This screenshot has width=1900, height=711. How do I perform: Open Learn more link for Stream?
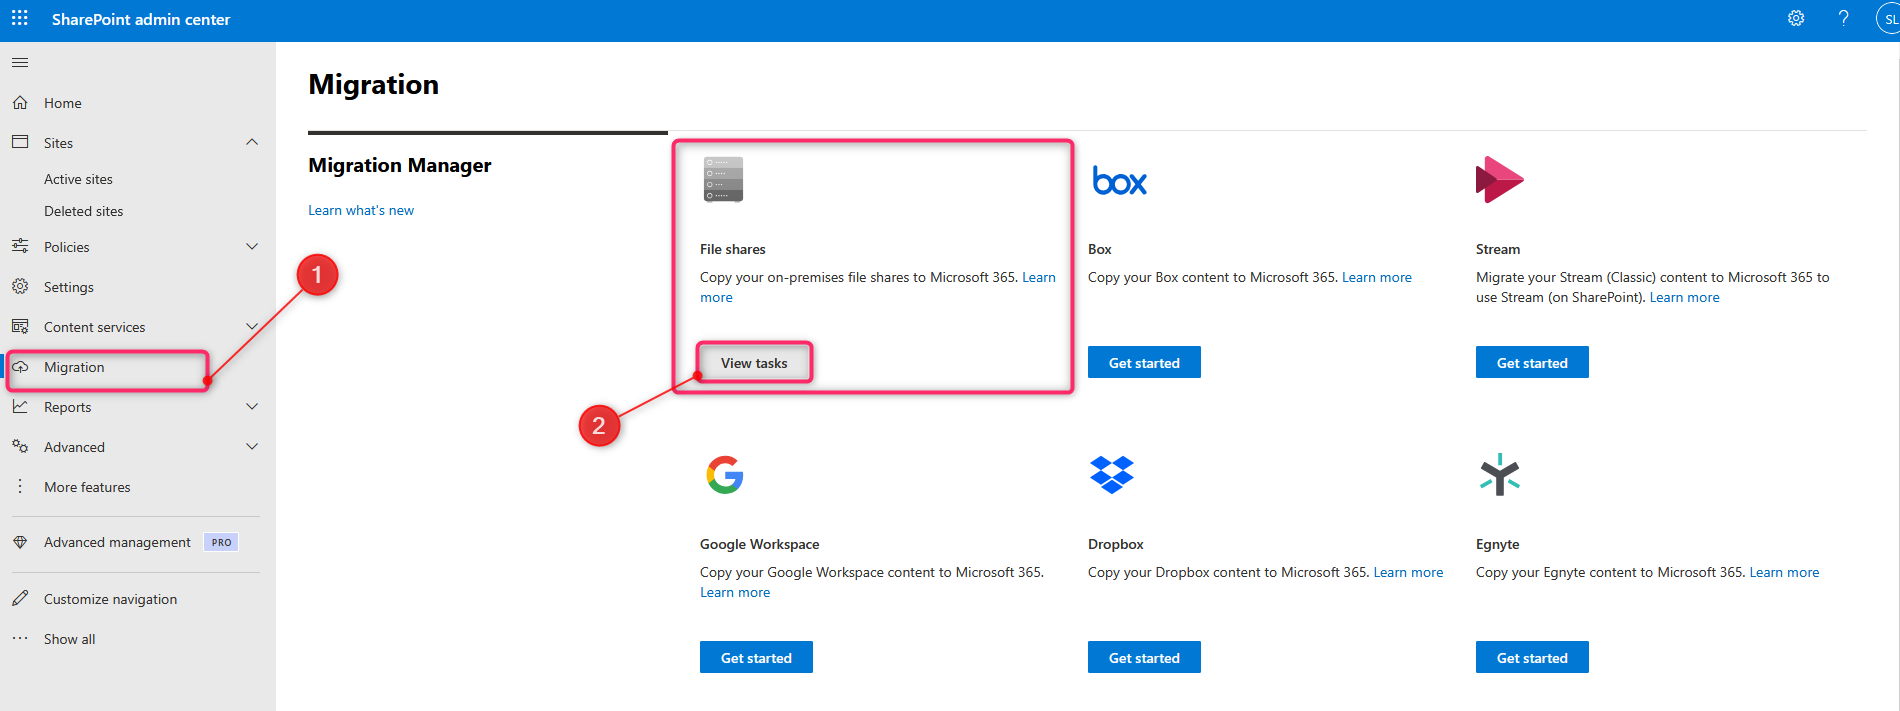1684,297
